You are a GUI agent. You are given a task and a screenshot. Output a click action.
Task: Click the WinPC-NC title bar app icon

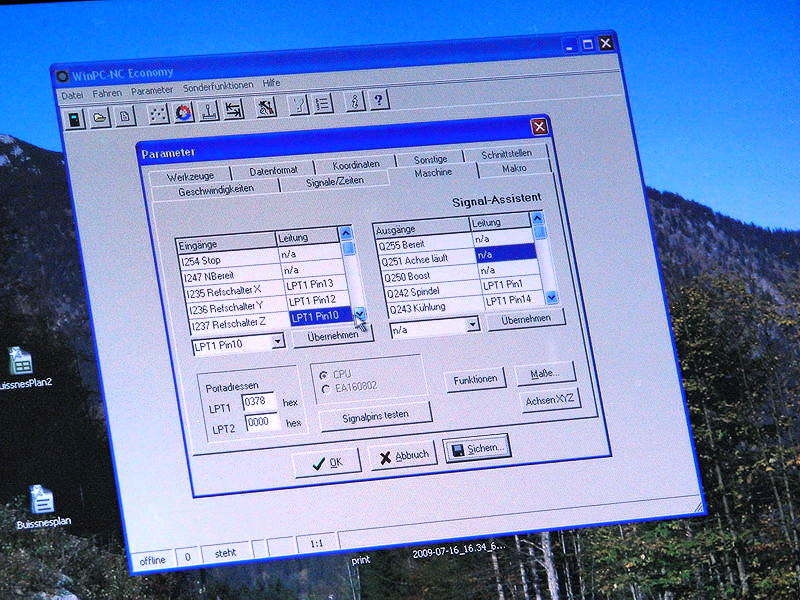tap(62, 77)
